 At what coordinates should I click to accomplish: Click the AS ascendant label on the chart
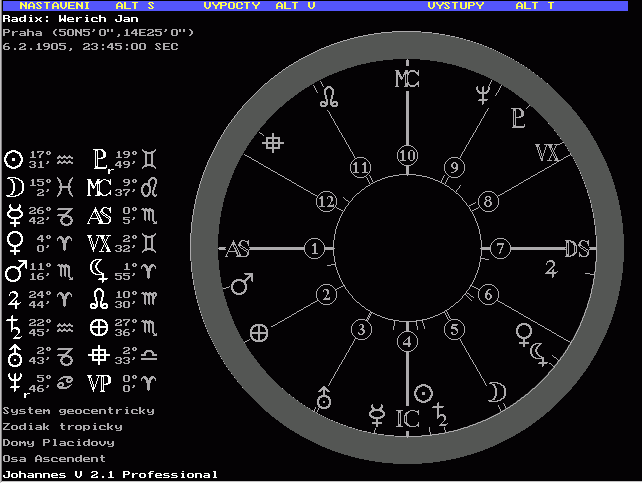[x=238, y=249]
